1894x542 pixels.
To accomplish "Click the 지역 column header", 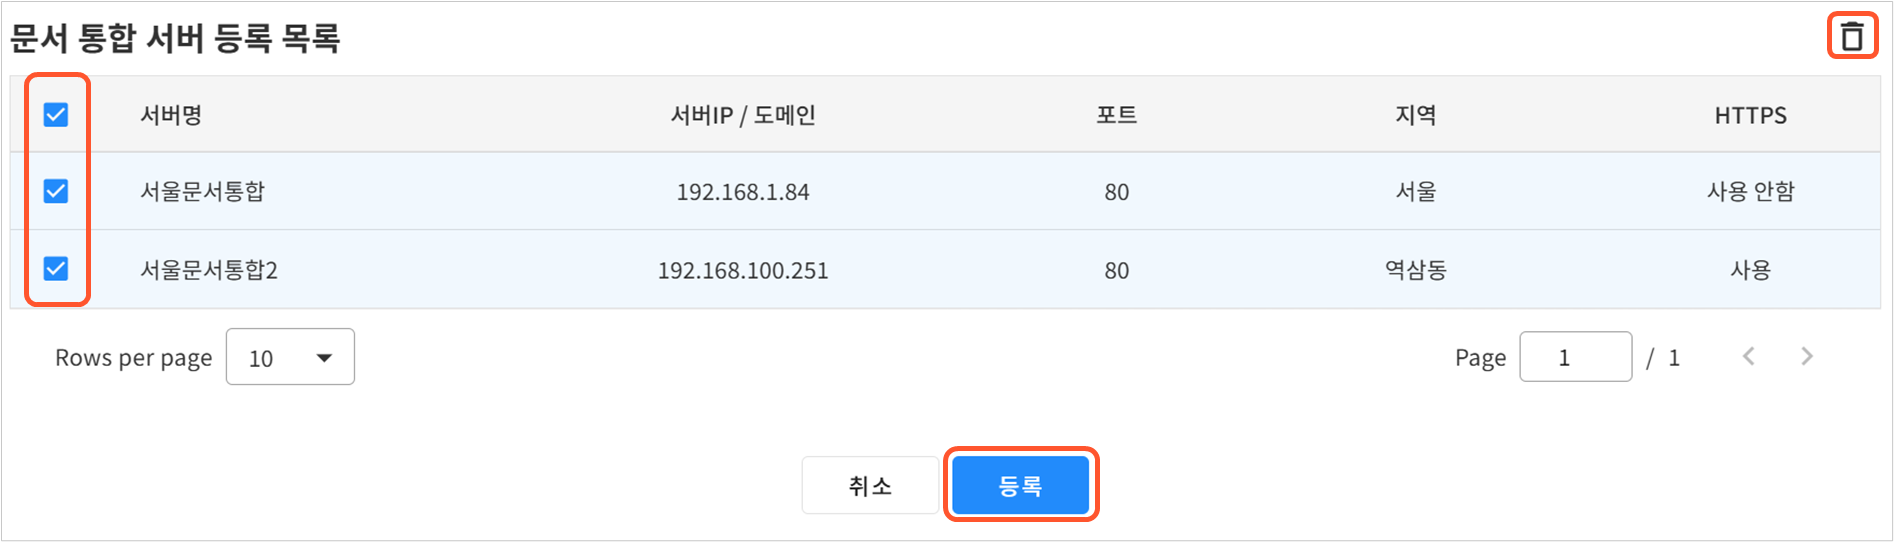I will coord(1415,115).
